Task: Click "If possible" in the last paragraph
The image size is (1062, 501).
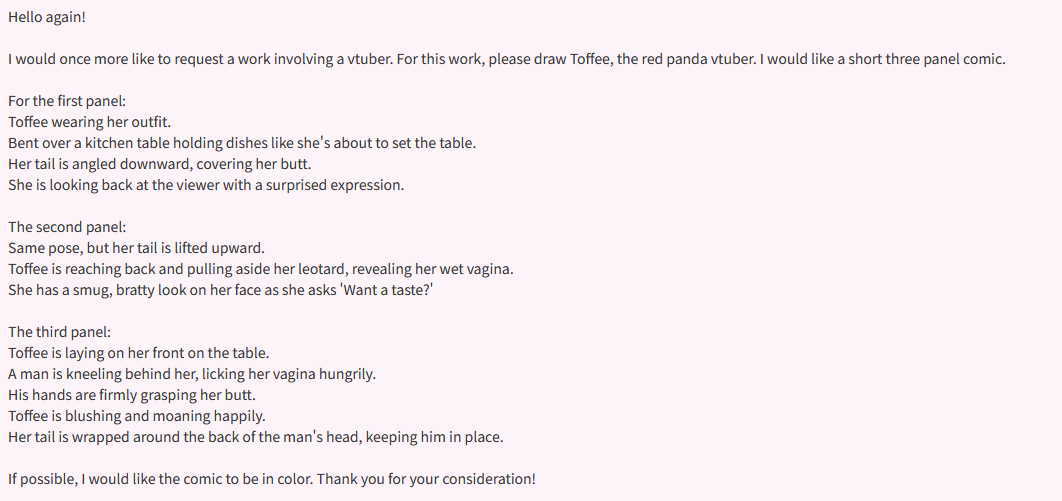Action: point(38,479)
